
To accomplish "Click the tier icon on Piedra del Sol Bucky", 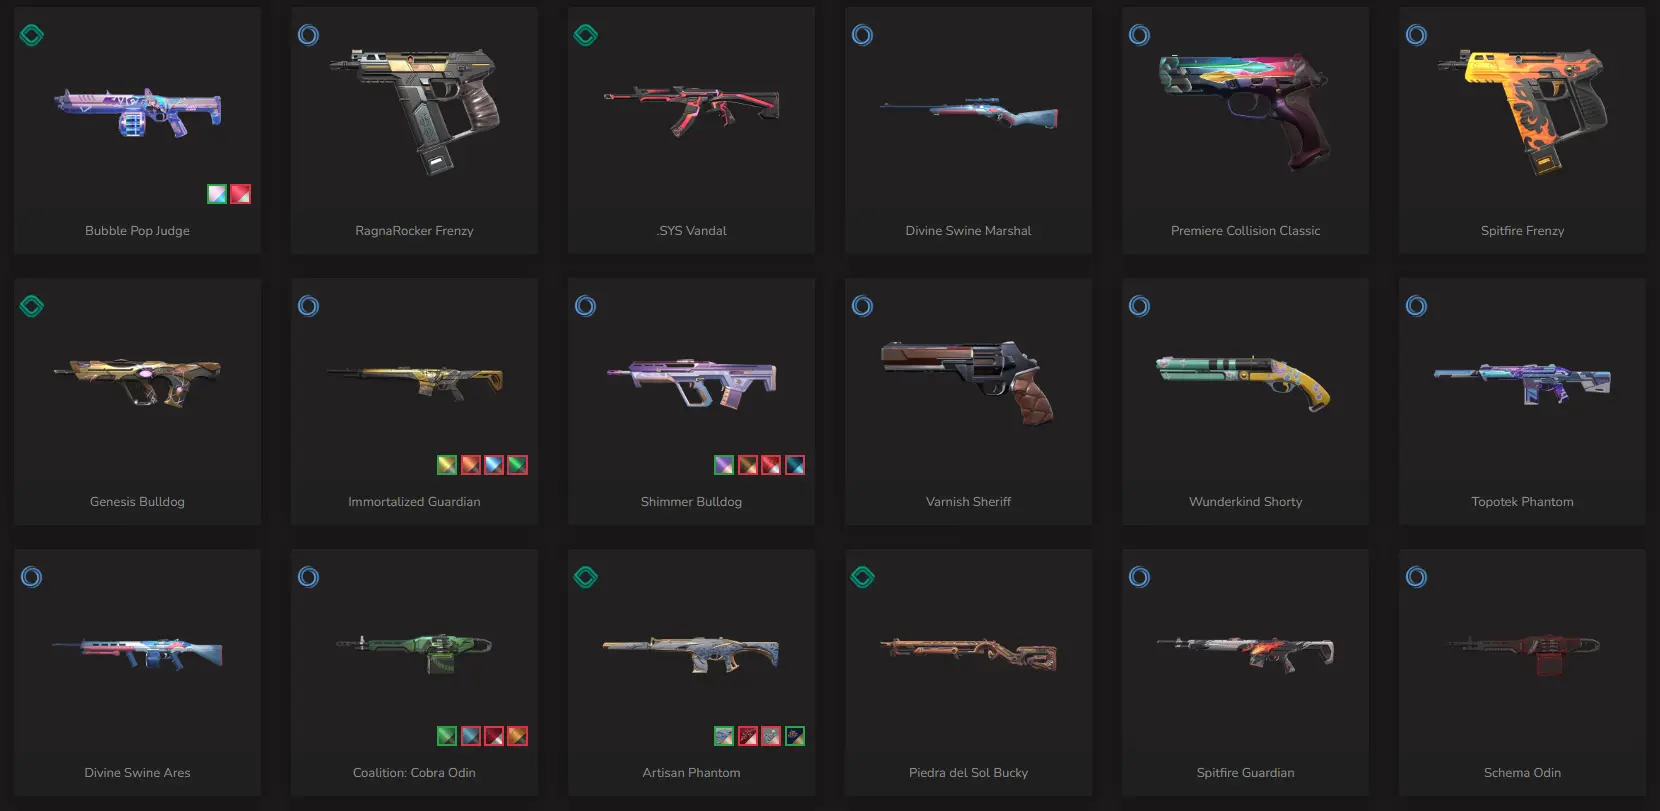I will click(862, 577).
